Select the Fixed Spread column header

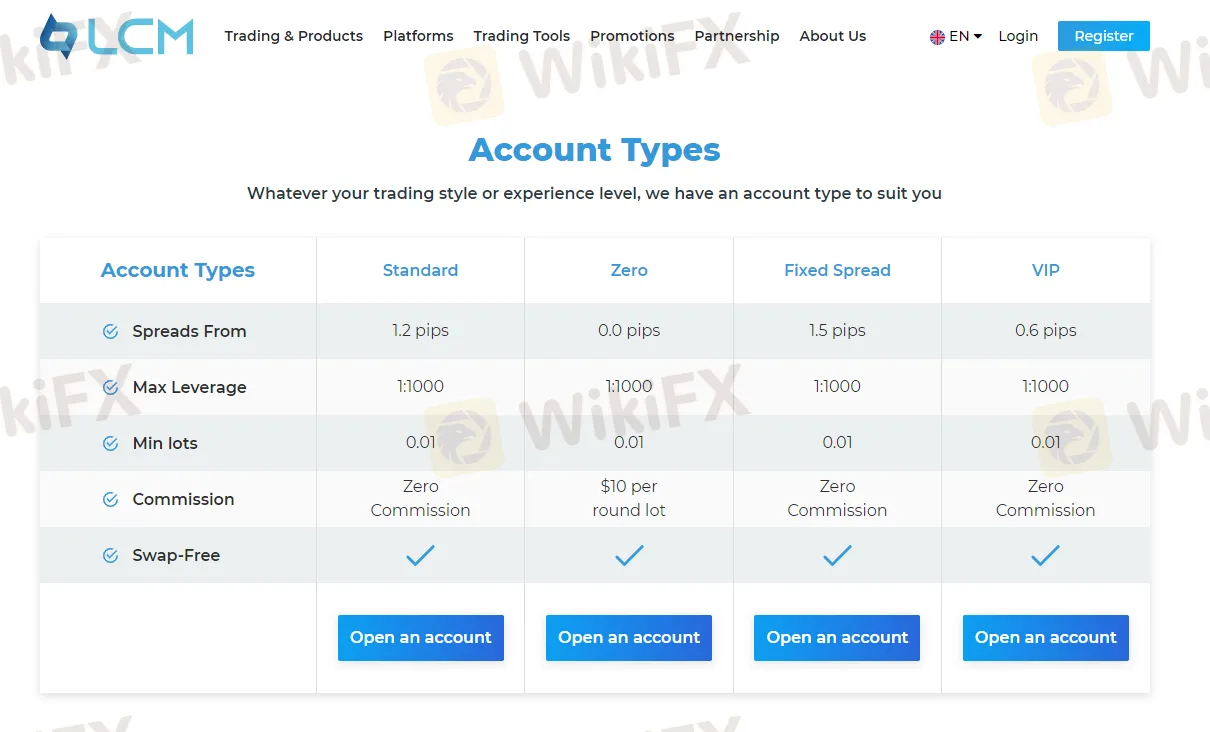pyautogui.click(x=837, y=270)
